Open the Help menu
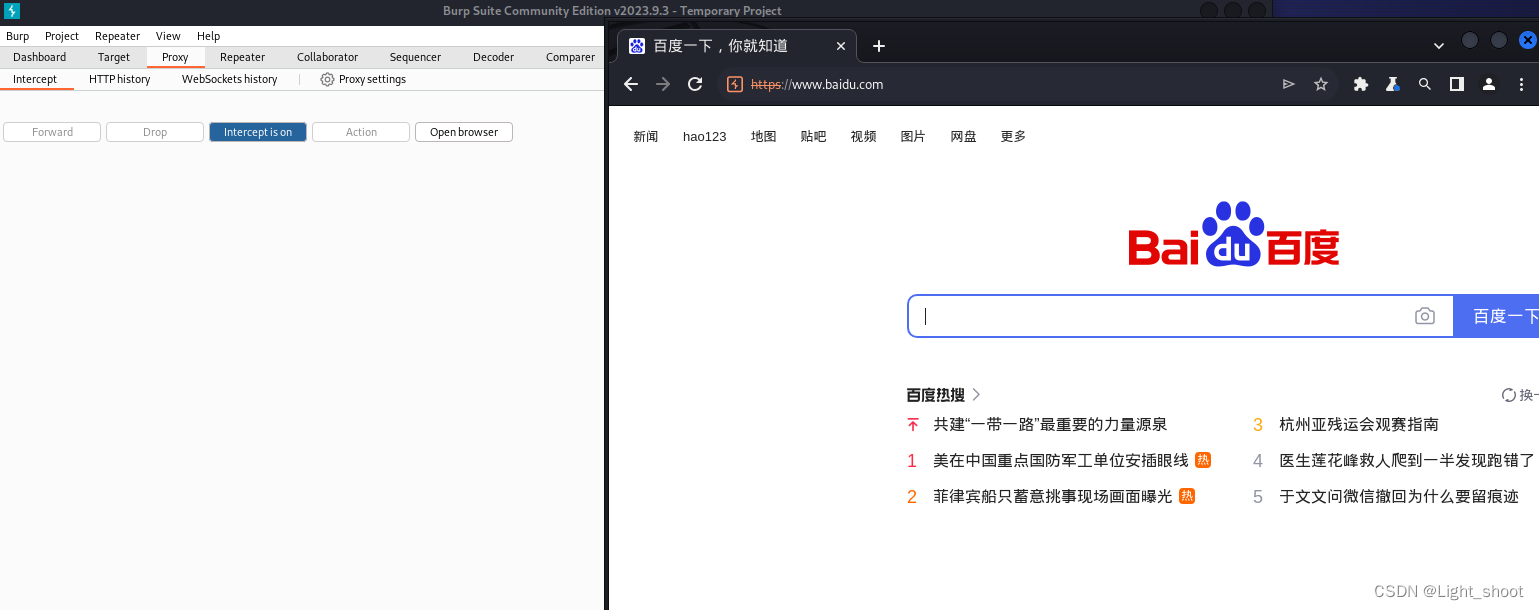Image resolution: width=1539 pixels, height=610 pixels. pyautogui.click(x=208, y=36)
